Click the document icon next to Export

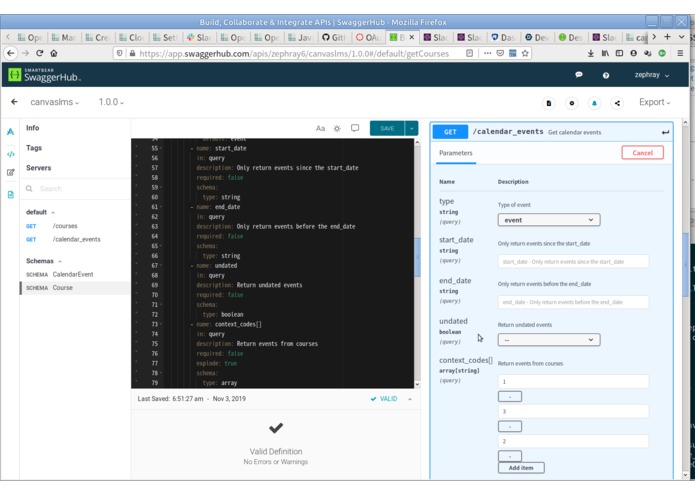549,103
